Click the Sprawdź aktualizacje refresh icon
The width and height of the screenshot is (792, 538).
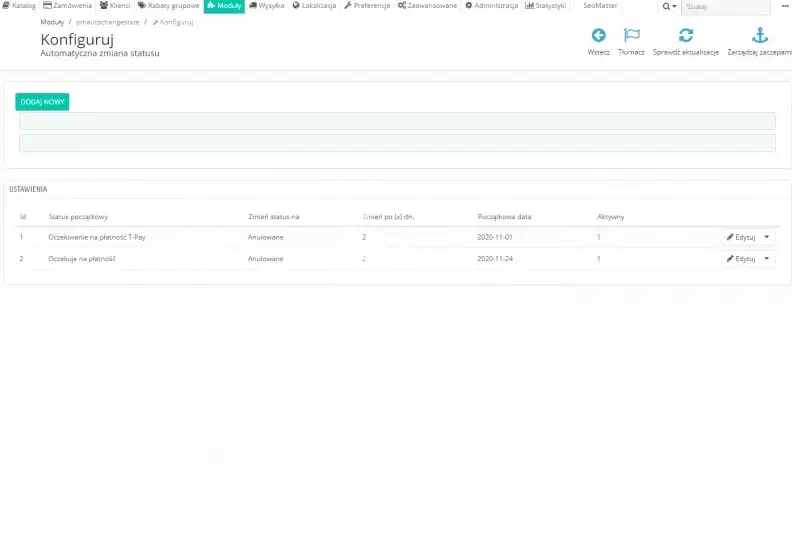click(x=686, y=36)
